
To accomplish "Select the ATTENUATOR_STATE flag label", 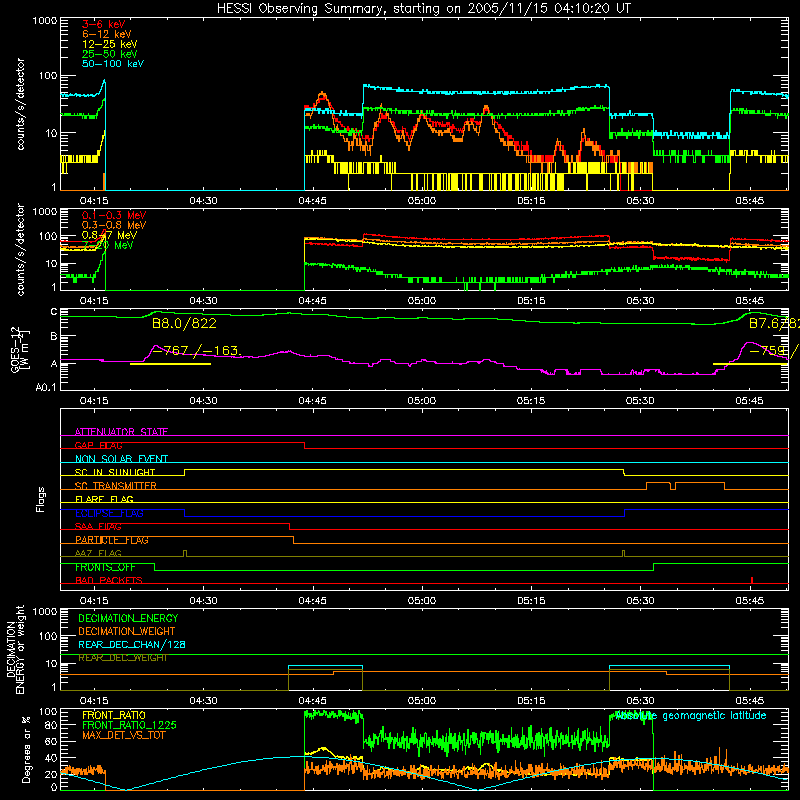I will (121, 432).
